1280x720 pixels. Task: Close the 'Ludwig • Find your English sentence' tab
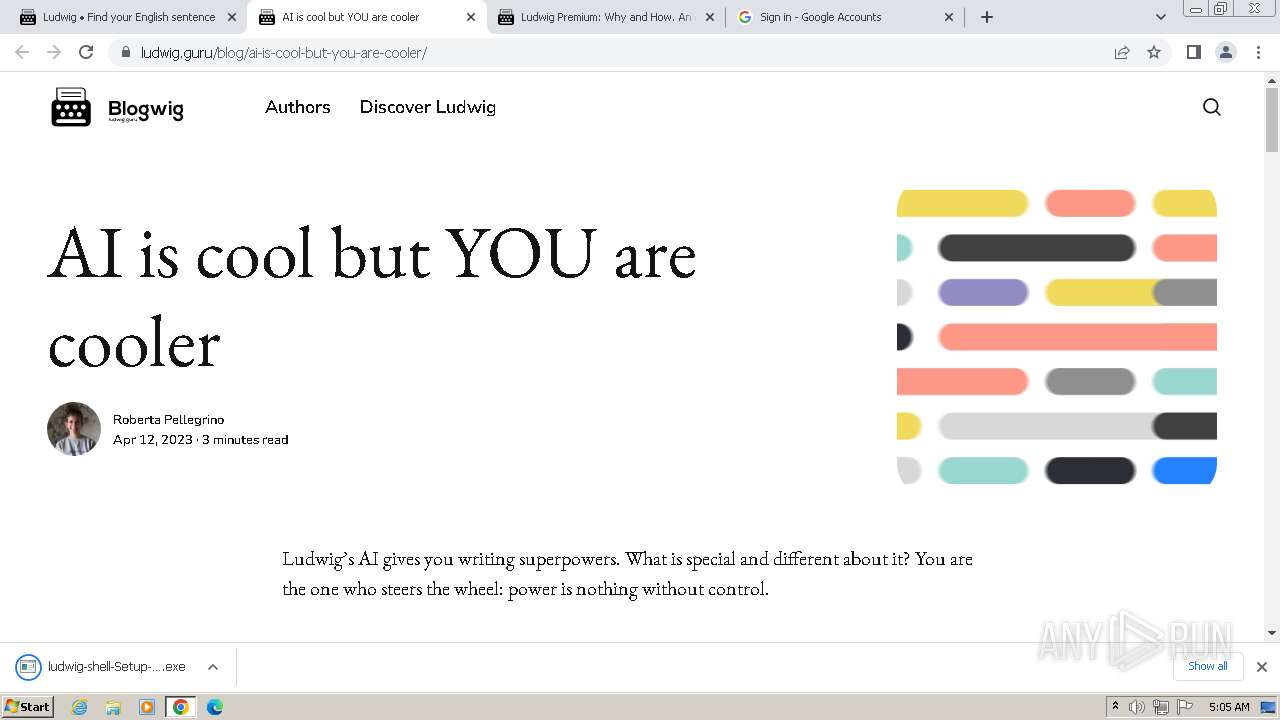[x=232, y=17]
